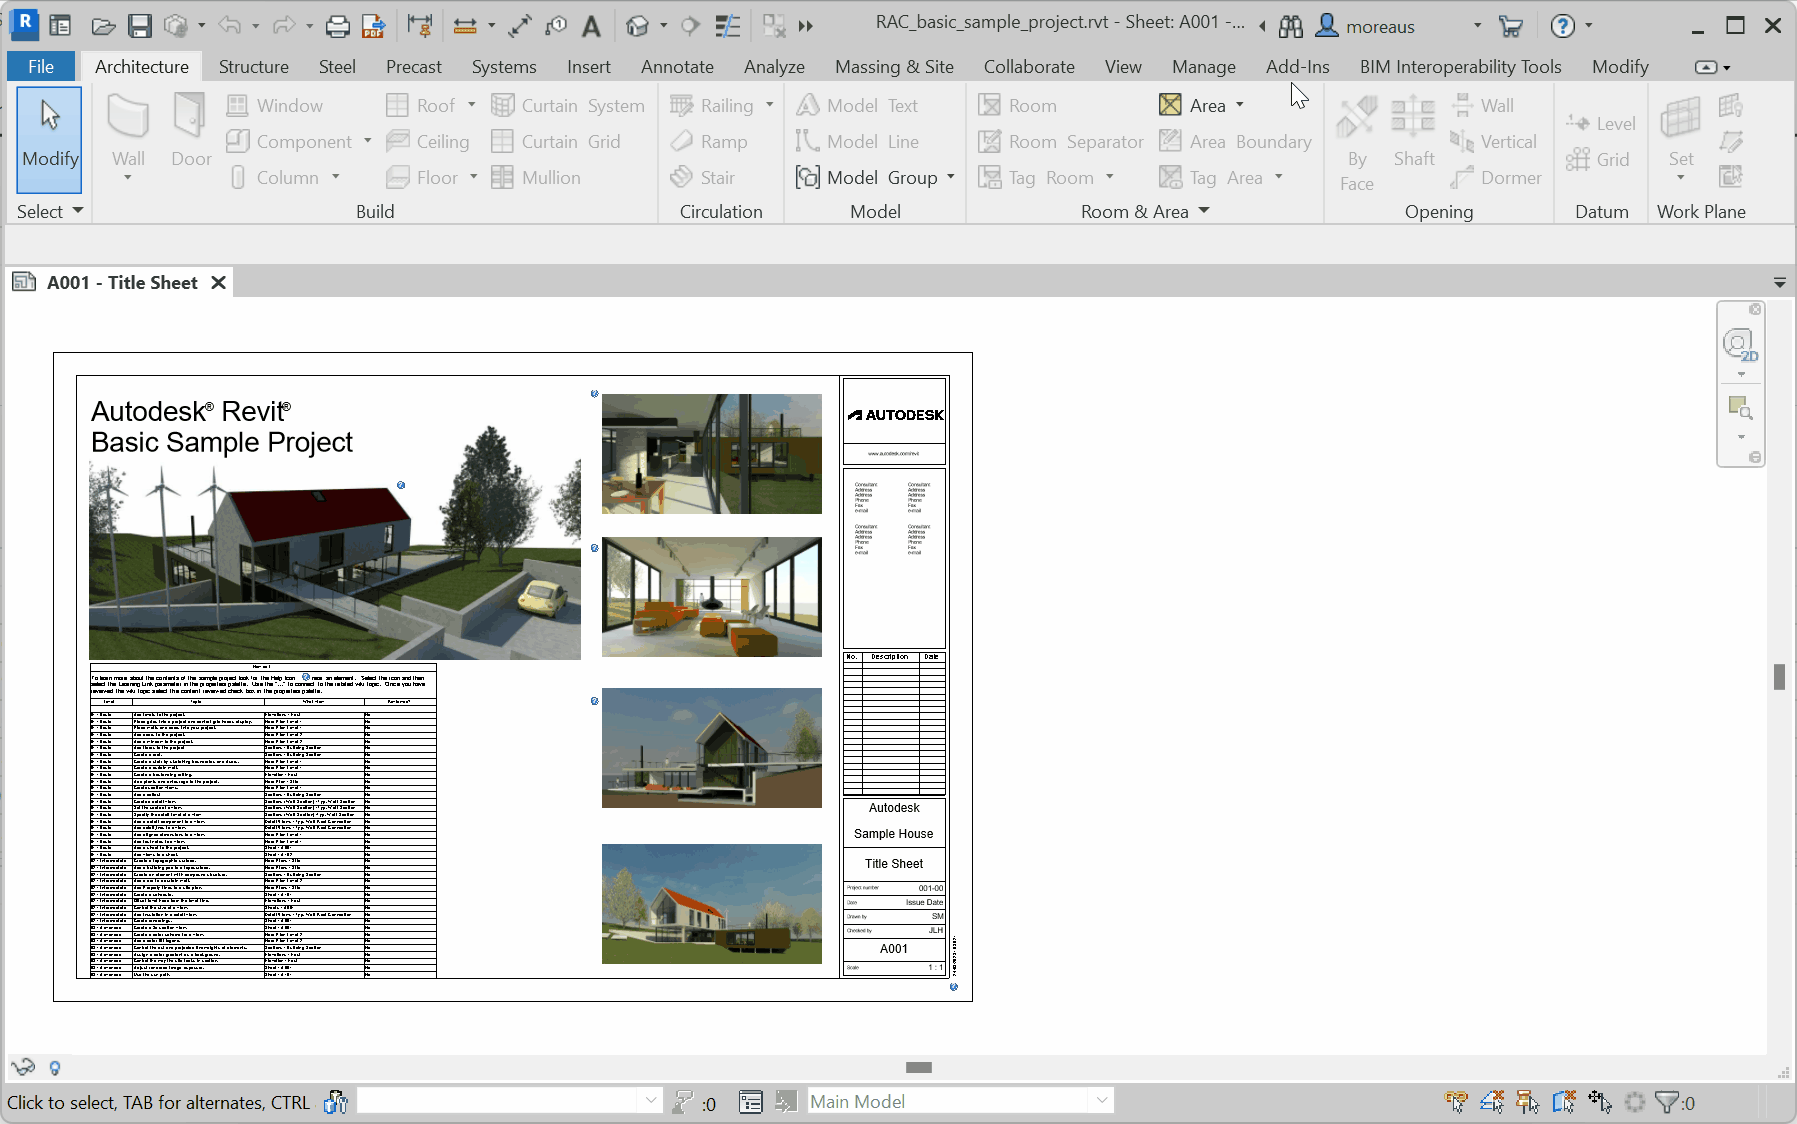The image size is (1797, 1124).
Task: Click the Modify button in ribbon
Action: (x=50, y=140)
